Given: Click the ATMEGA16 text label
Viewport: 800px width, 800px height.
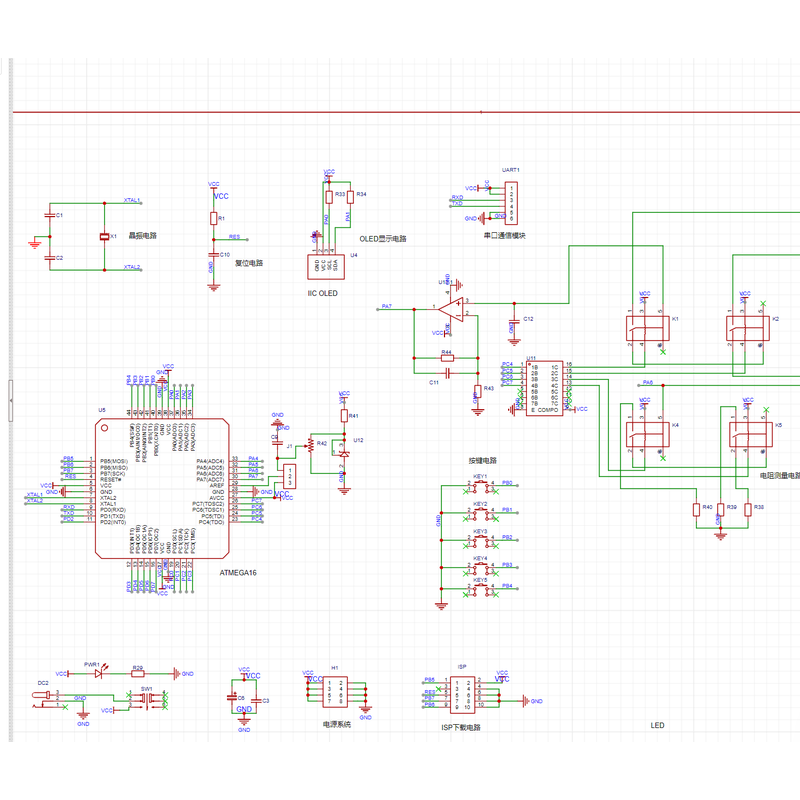Looking at the screenshot, I should (x=238, y=573).
